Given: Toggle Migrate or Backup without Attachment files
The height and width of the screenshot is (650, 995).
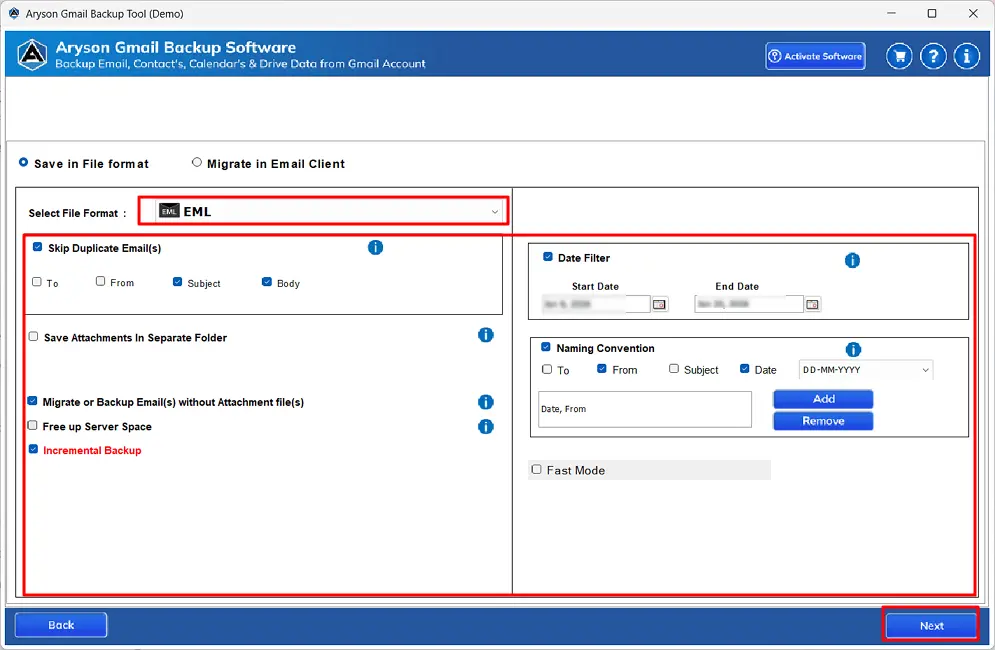Looking at the screenshot, I should (x=32, y=401).
